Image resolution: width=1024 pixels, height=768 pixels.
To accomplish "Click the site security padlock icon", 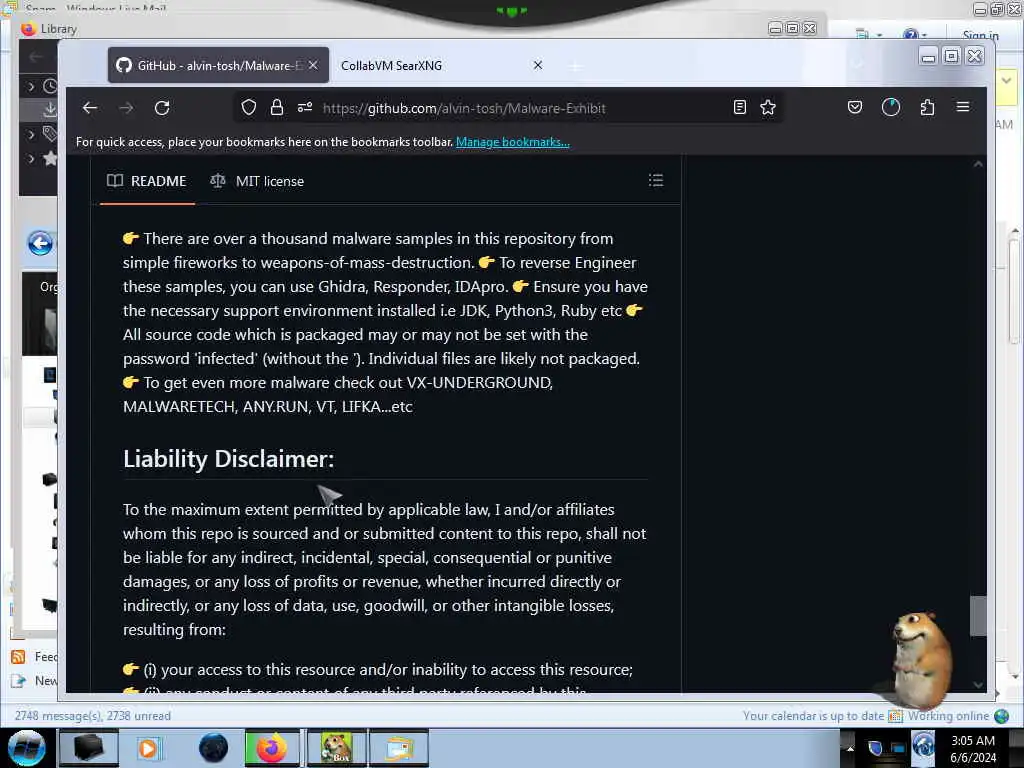I will (277, 108).
